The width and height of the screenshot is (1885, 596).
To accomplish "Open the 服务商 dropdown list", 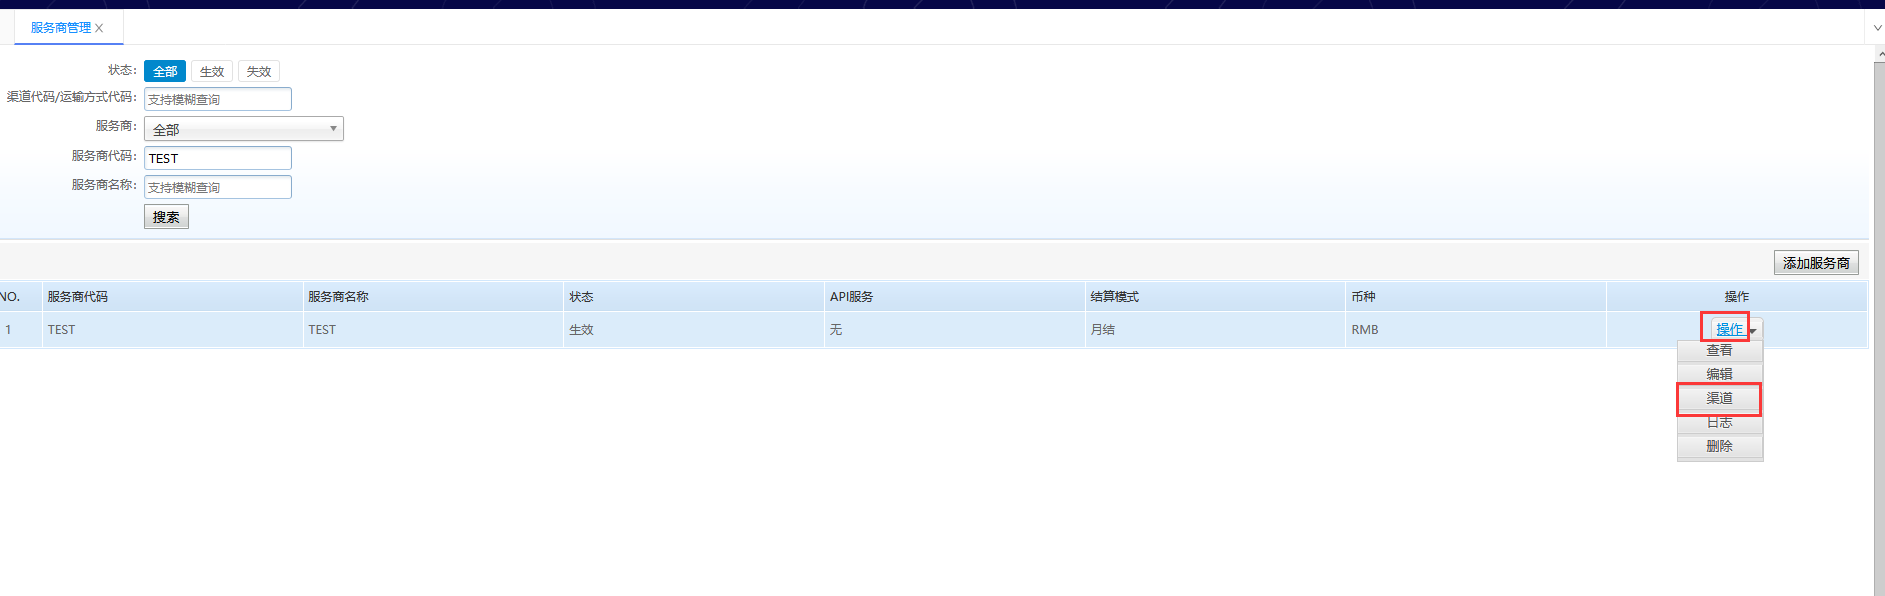I will click(243, 129).
